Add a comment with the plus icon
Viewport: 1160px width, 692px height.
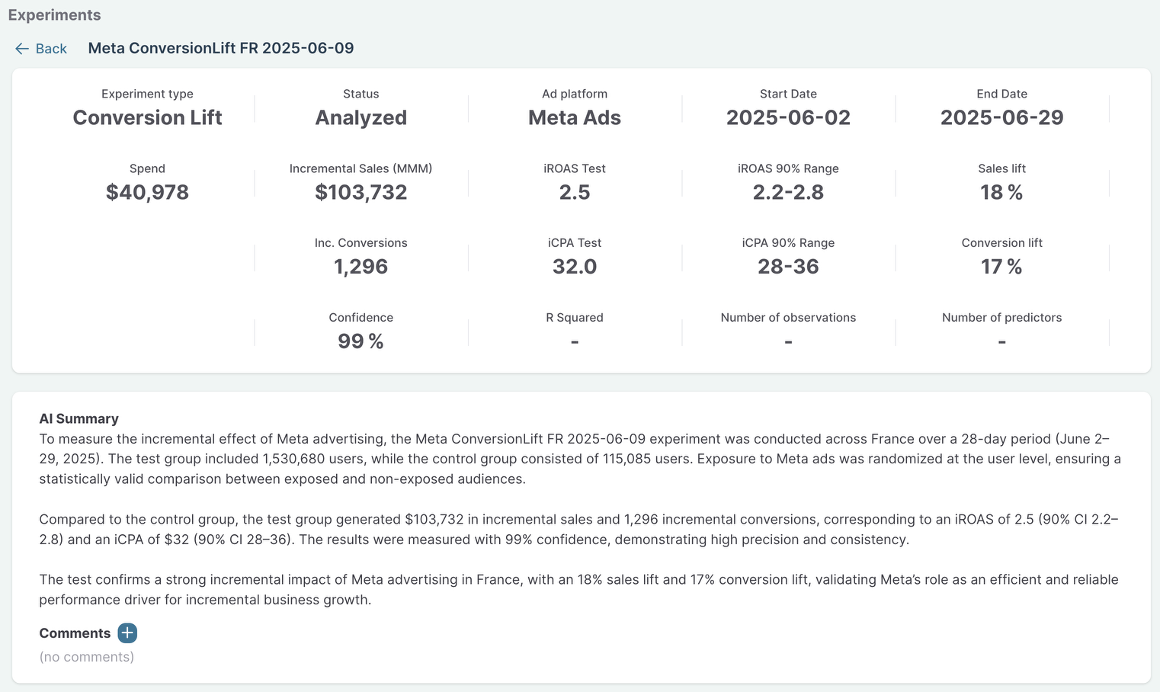pos(127,633)
